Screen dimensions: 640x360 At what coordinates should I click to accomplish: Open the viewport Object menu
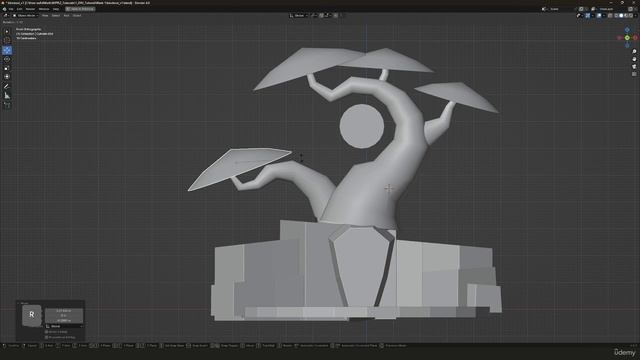tap(77, 16)
